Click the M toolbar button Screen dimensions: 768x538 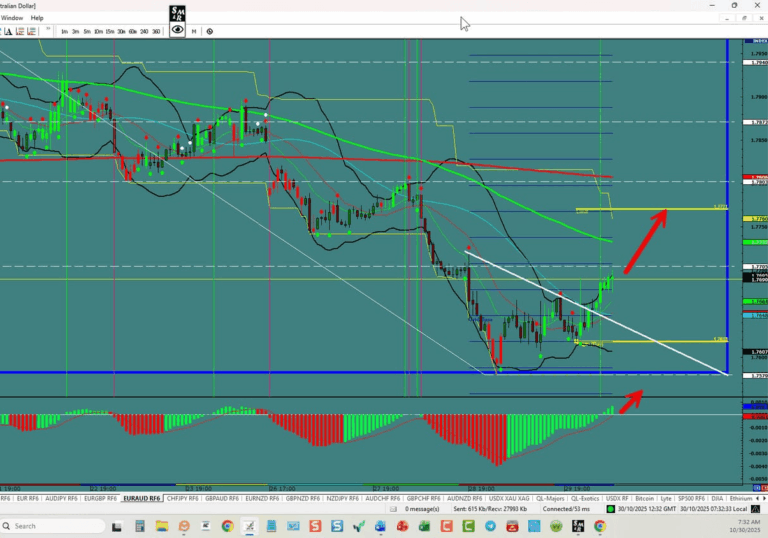[194, 31]
